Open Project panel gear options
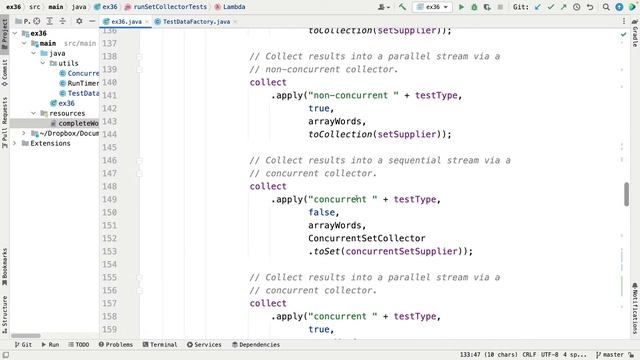The image size is (640, 360). (79, 21)
